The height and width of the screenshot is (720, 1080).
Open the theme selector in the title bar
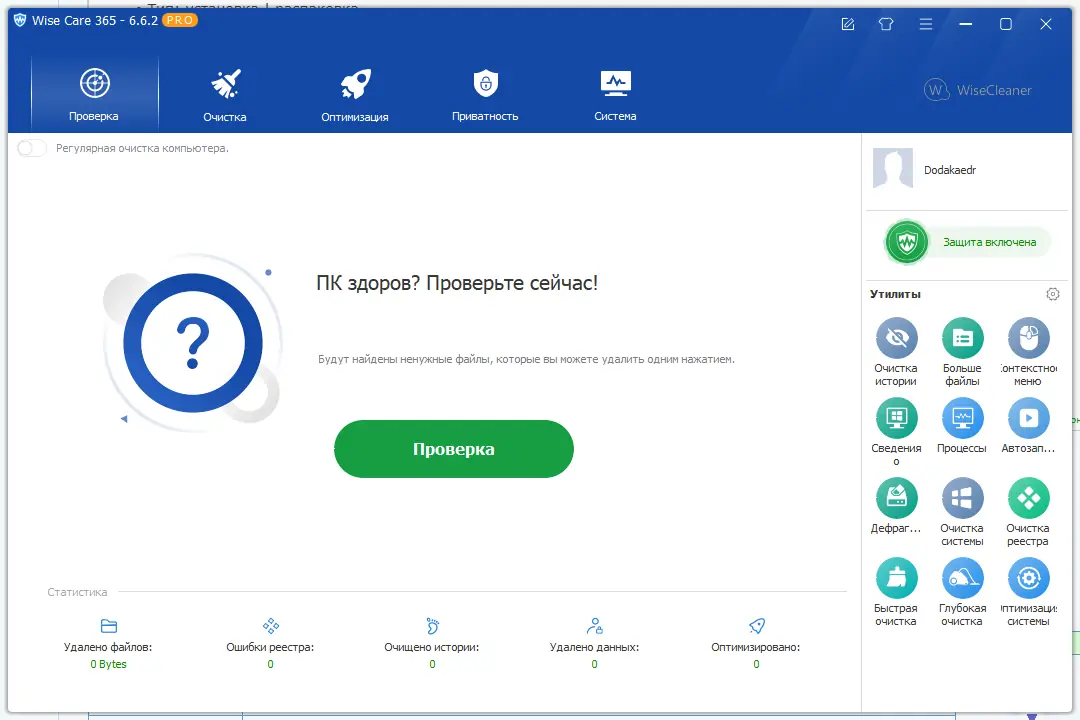coord(886,23)
